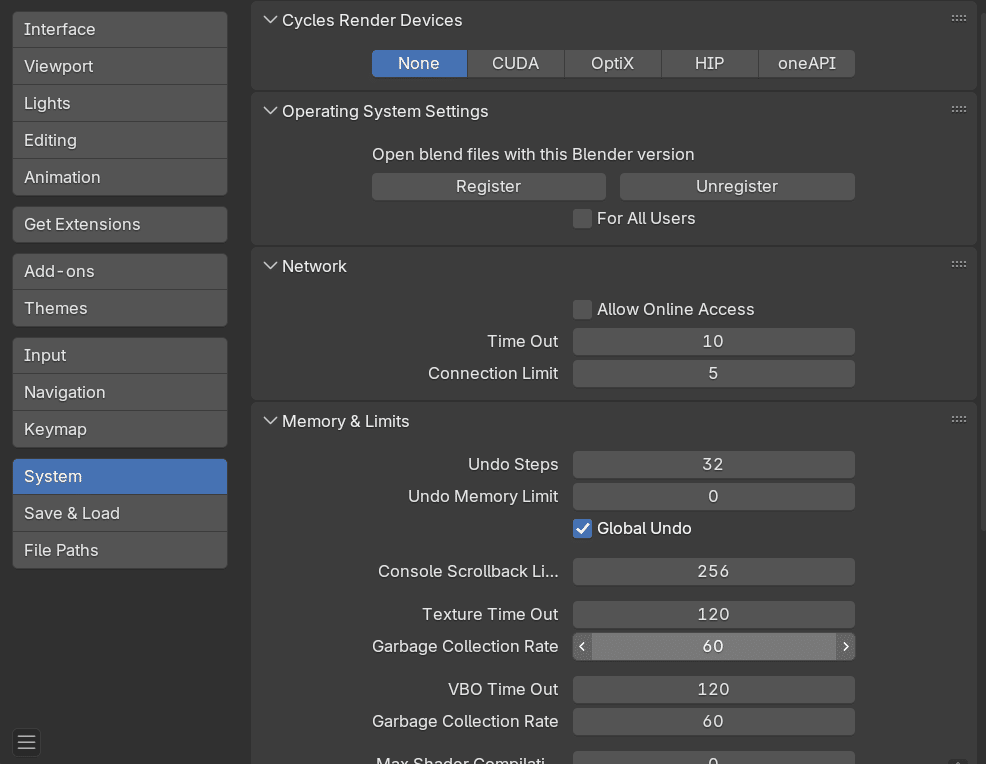This screenshot has height=764, width=986.
Task: Click the grip icon on Cycles Render Devices header
Action: tap(959, 17)
